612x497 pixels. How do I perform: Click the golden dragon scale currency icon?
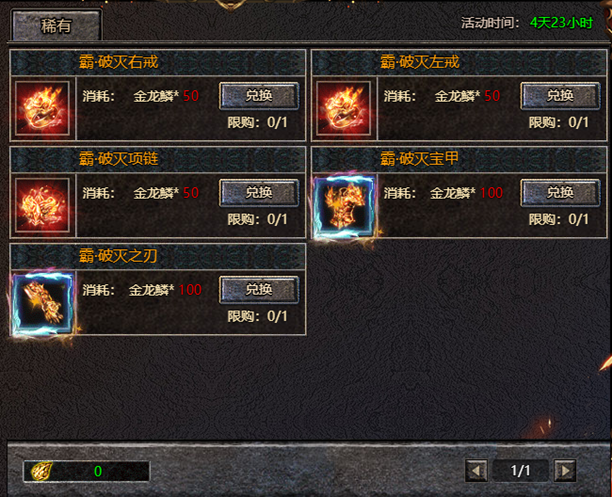click(x=41, y=471)
